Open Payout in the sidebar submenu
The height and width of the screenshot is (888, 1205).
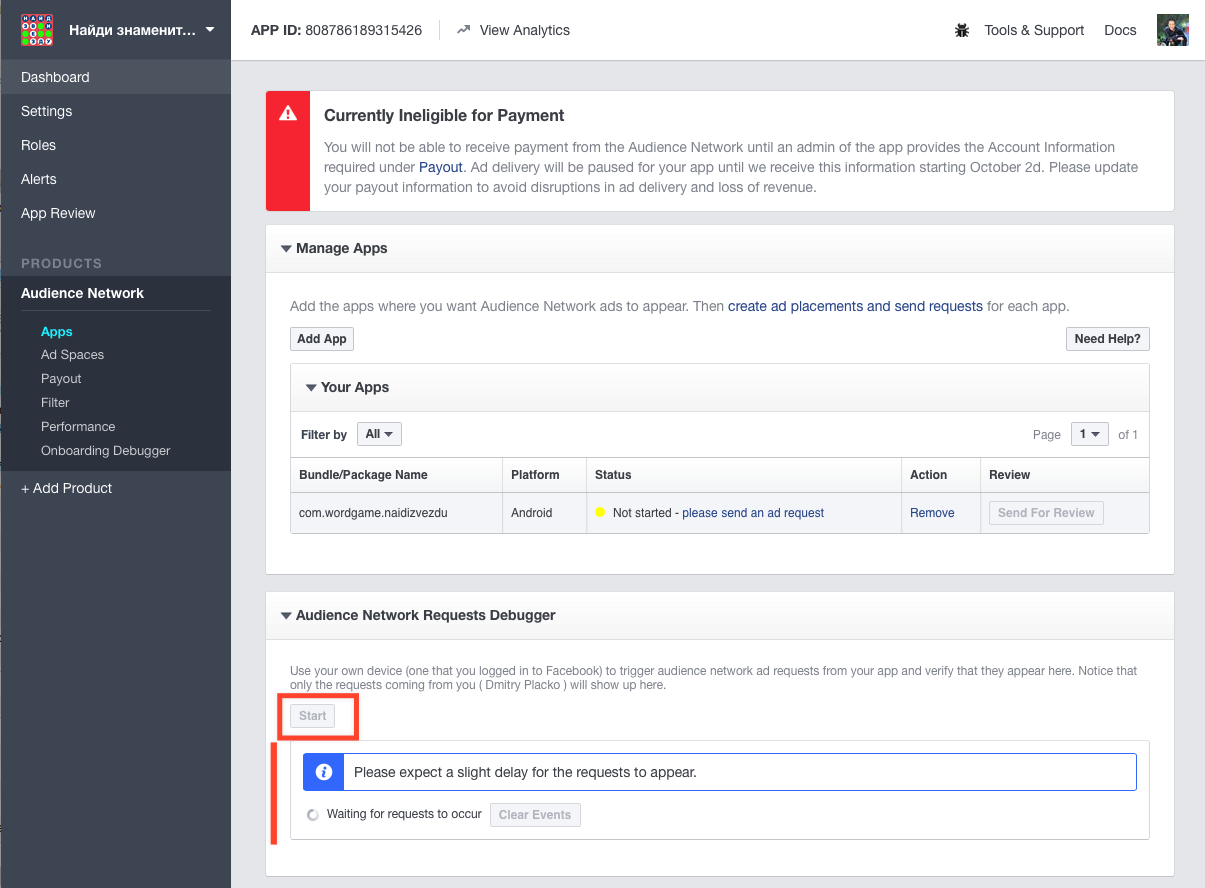tap(61, 379)
